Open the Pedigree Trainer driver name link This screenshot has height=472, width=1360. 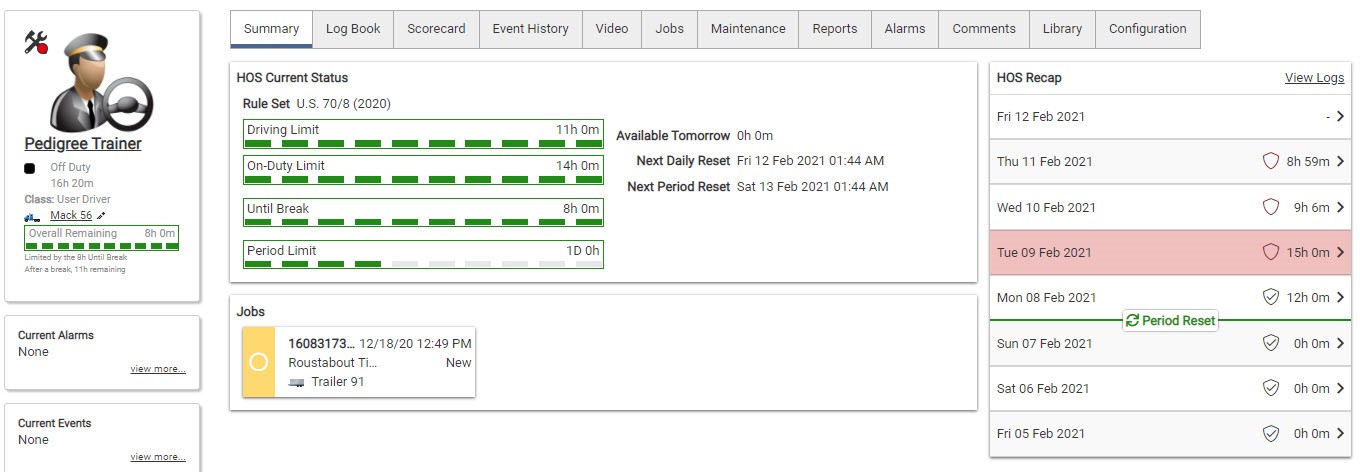pos(83,144)
